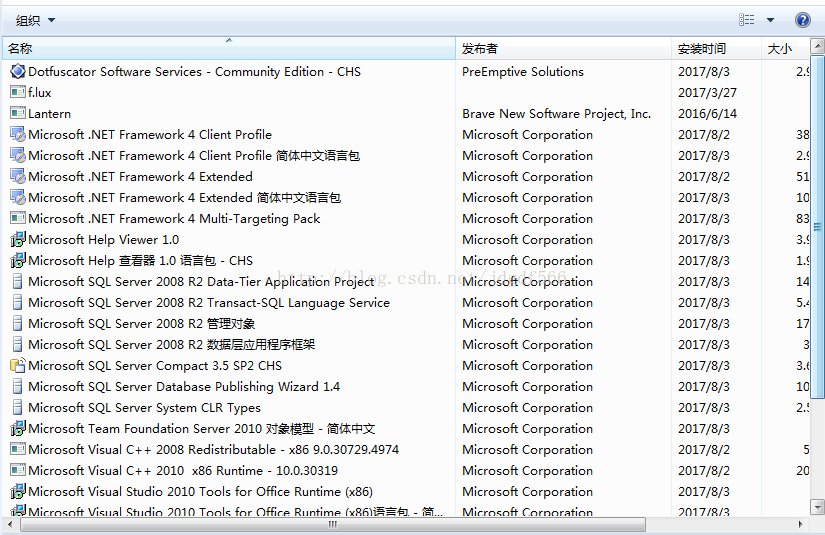Click the SQL Server Compact 3.5 SP2 icon
The height and width of the screenshot is (535, 825).
coord(18,365)
